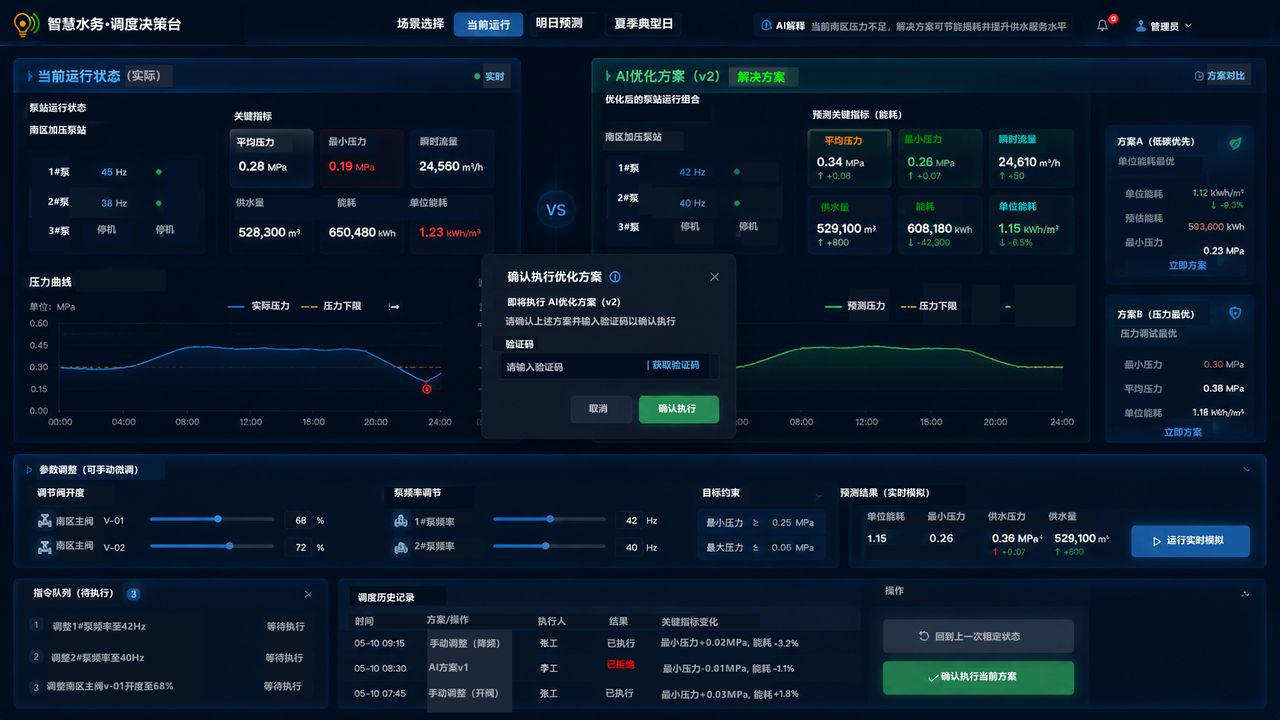Adjust the 1#泵频率 slider
The image size is (1280, 720).
549,519
